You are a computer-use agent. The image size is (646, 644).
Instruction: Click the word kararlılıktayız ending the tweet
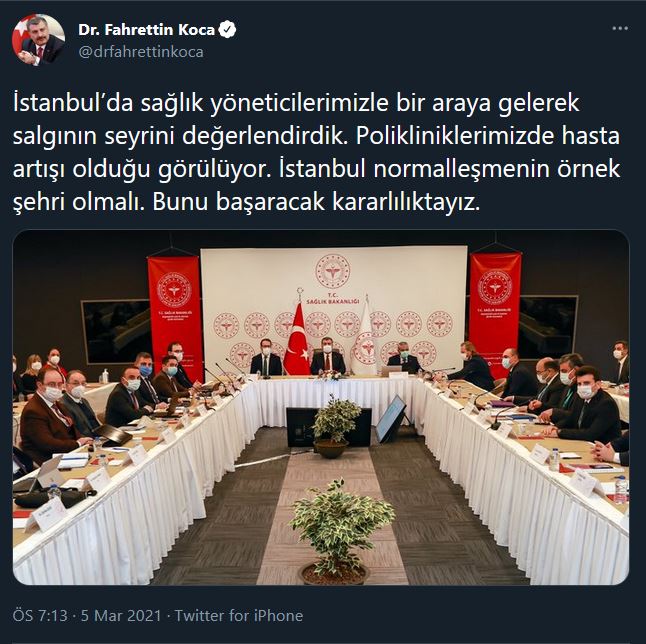(406, 203)
